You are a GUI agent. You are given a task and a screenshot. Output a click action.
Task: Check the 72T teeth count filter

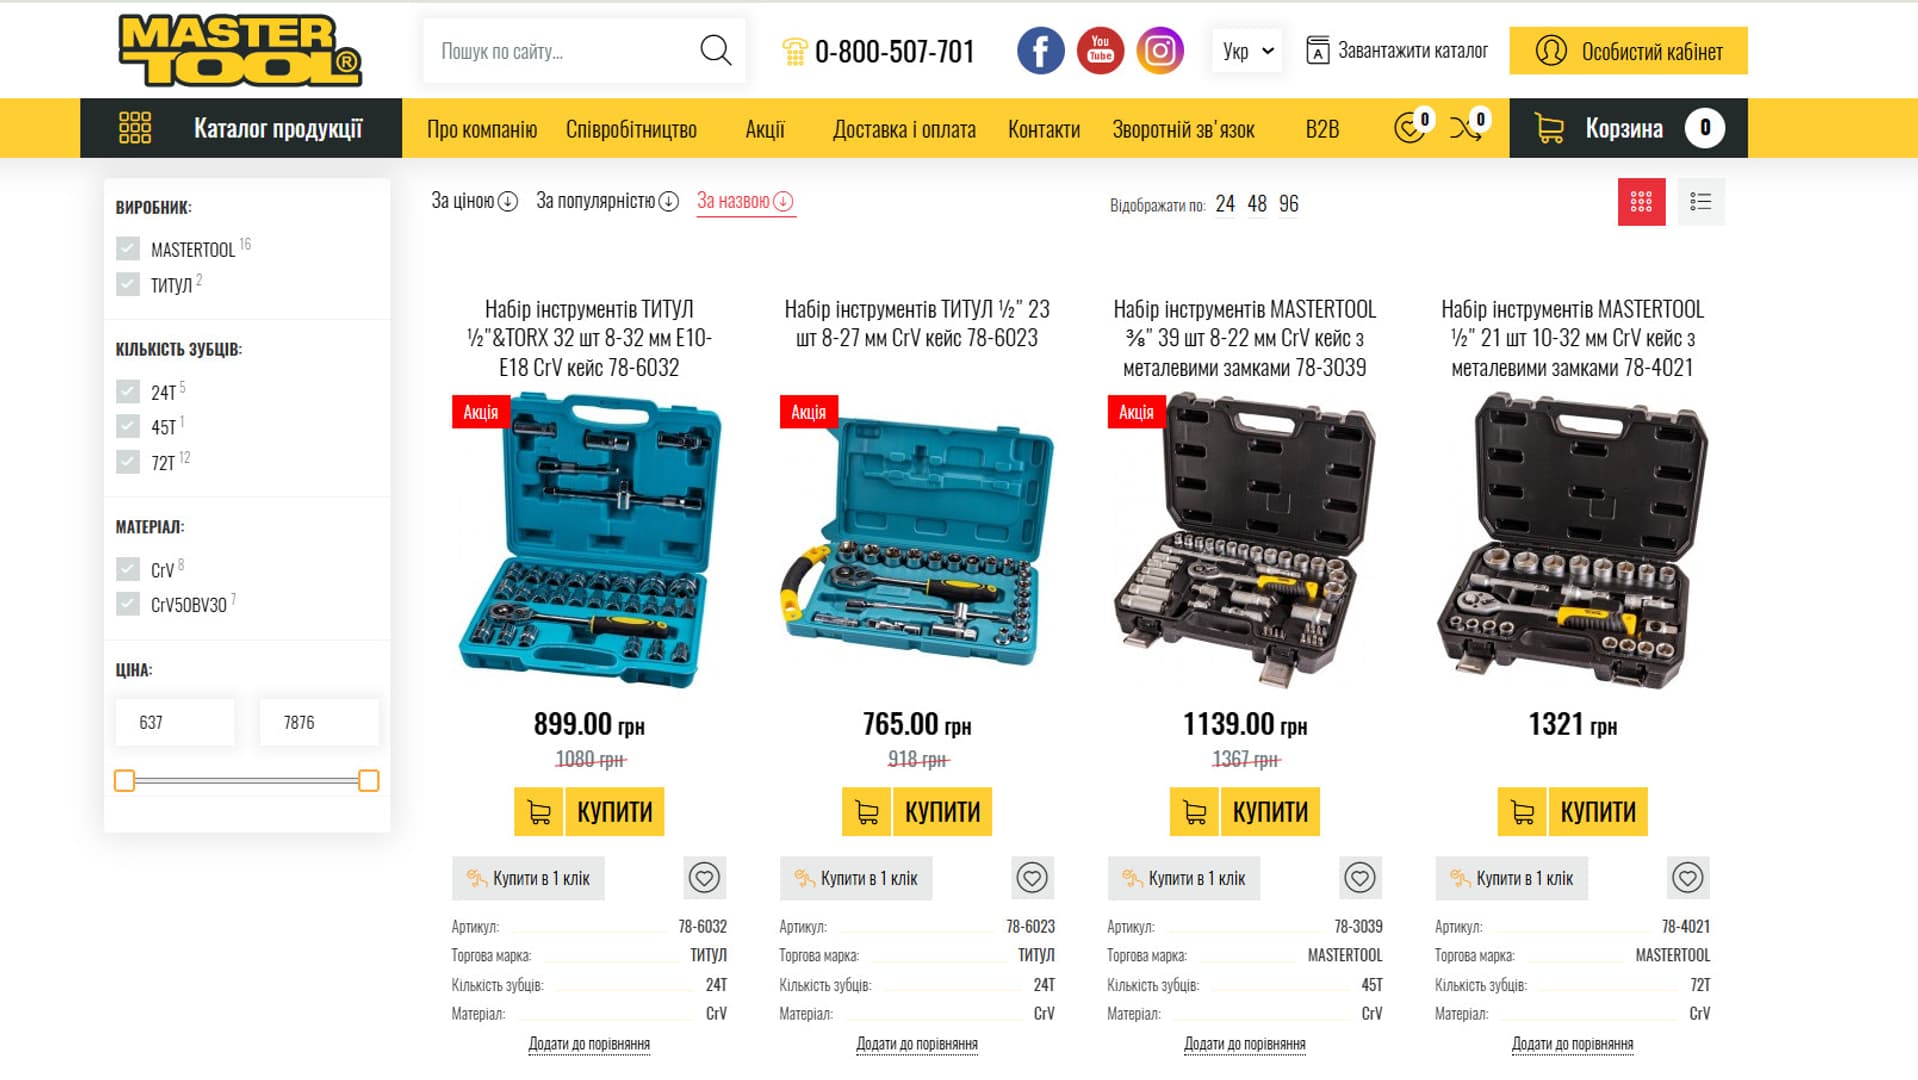tap(128, 462)
